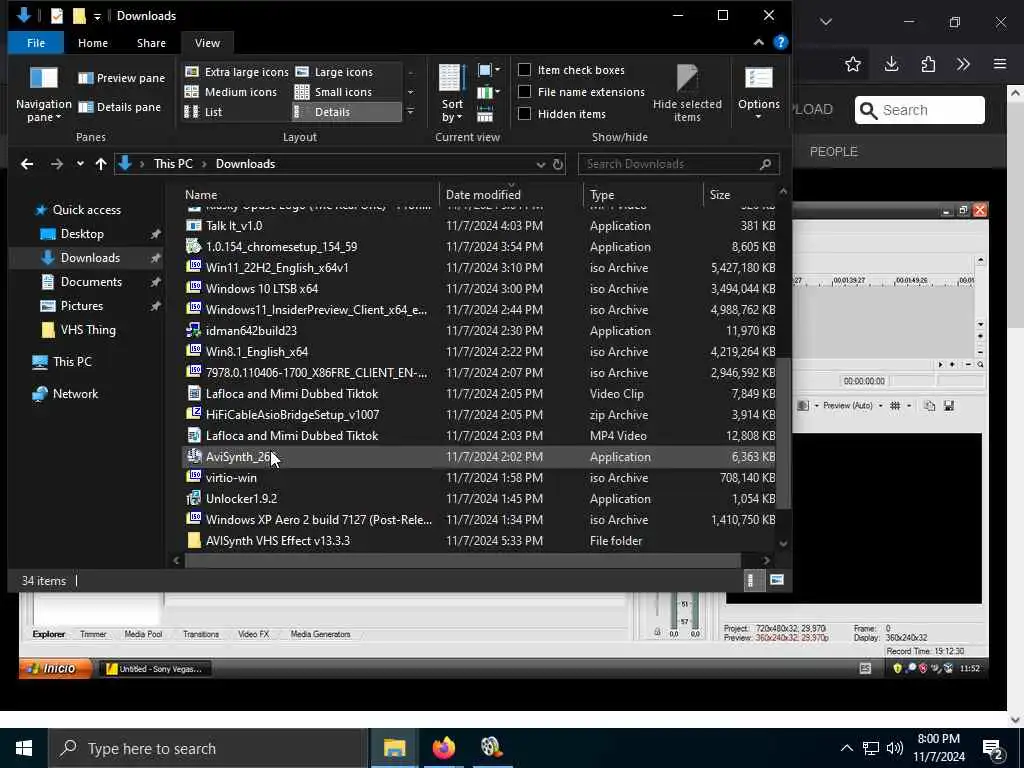Open Firefox downloads icon
1024x768 pixels.
click(x=891, y=64)
